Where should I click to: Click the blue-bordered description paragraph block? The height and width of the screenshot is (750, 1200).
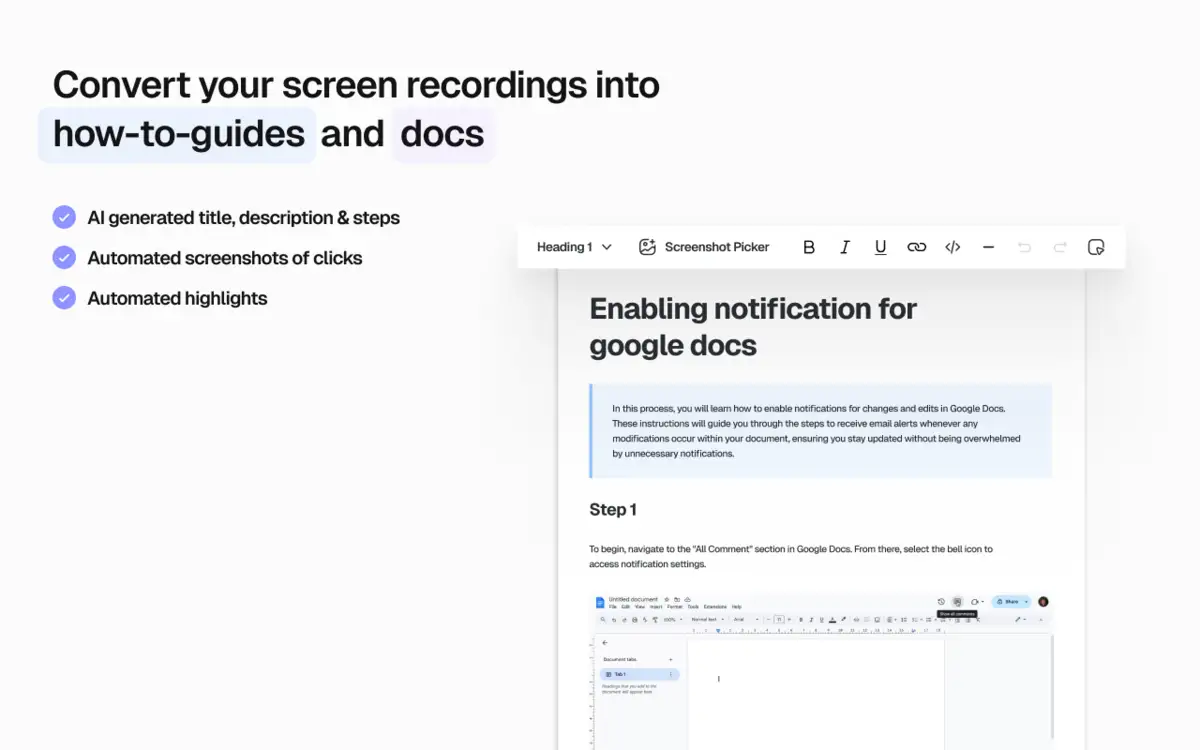tap(820, 431)
